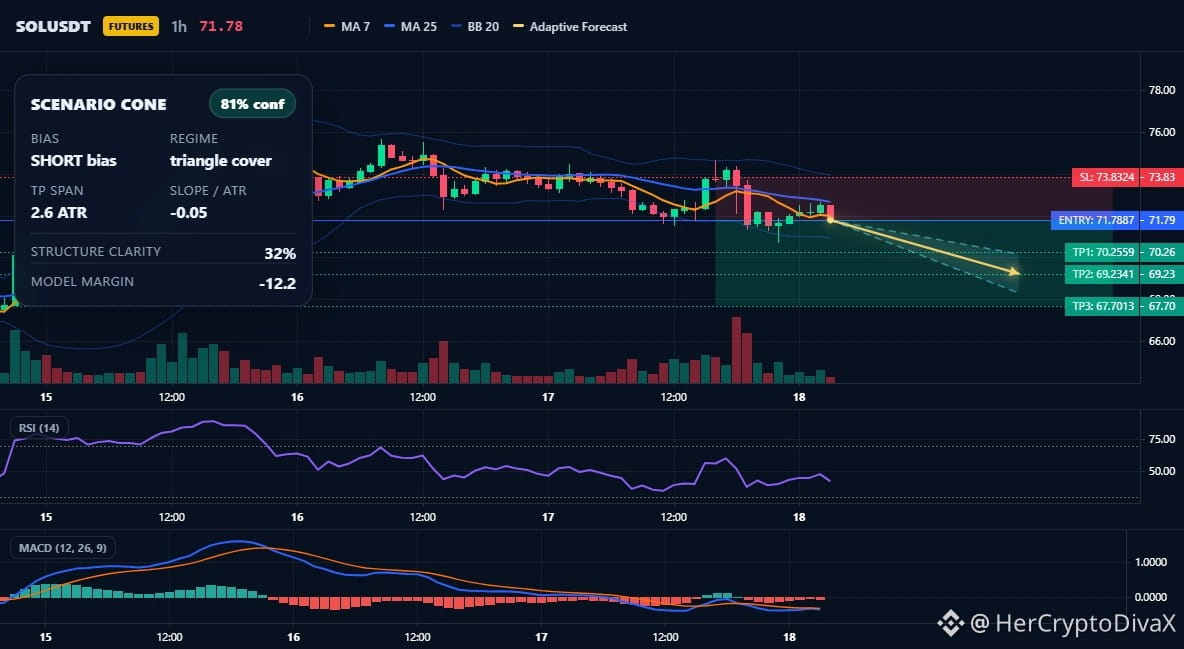Click the TP3: 67.7013 target label

pyautogui.click(x=1102, y=306)
